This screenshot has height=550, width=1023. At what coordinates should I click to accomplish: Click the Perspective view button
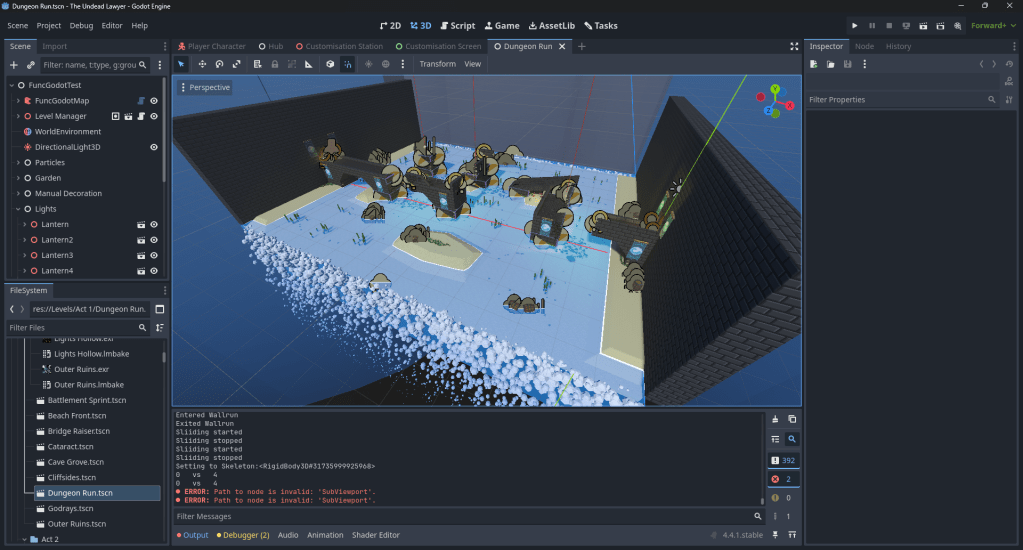tap(205, 88)
